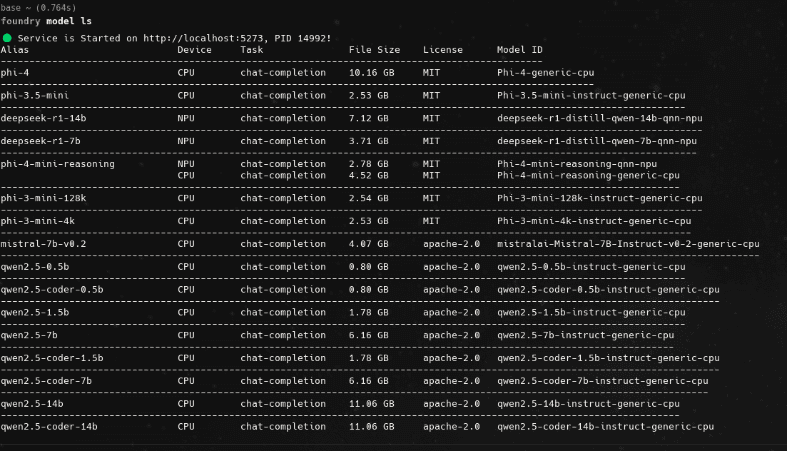787x451 pixels.
Task: Click the deepseek-r1-14b alias entry
Action: click(x=43, y=118)
